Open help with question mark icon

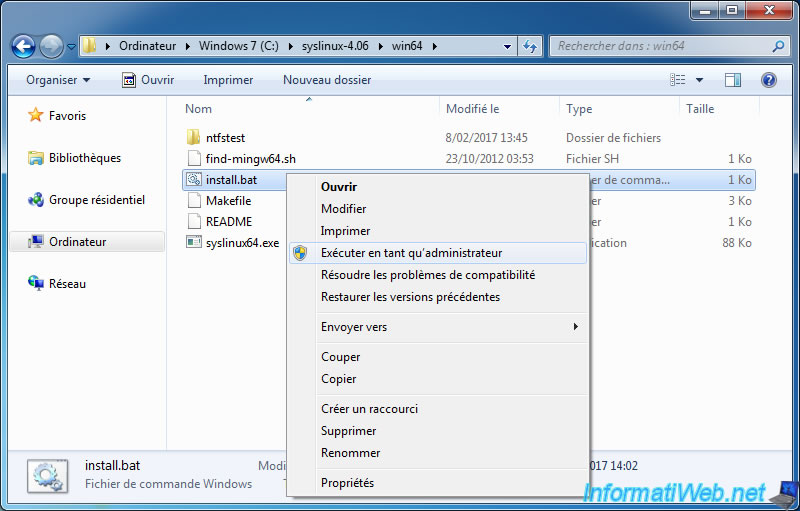click(x=769, y=80)
